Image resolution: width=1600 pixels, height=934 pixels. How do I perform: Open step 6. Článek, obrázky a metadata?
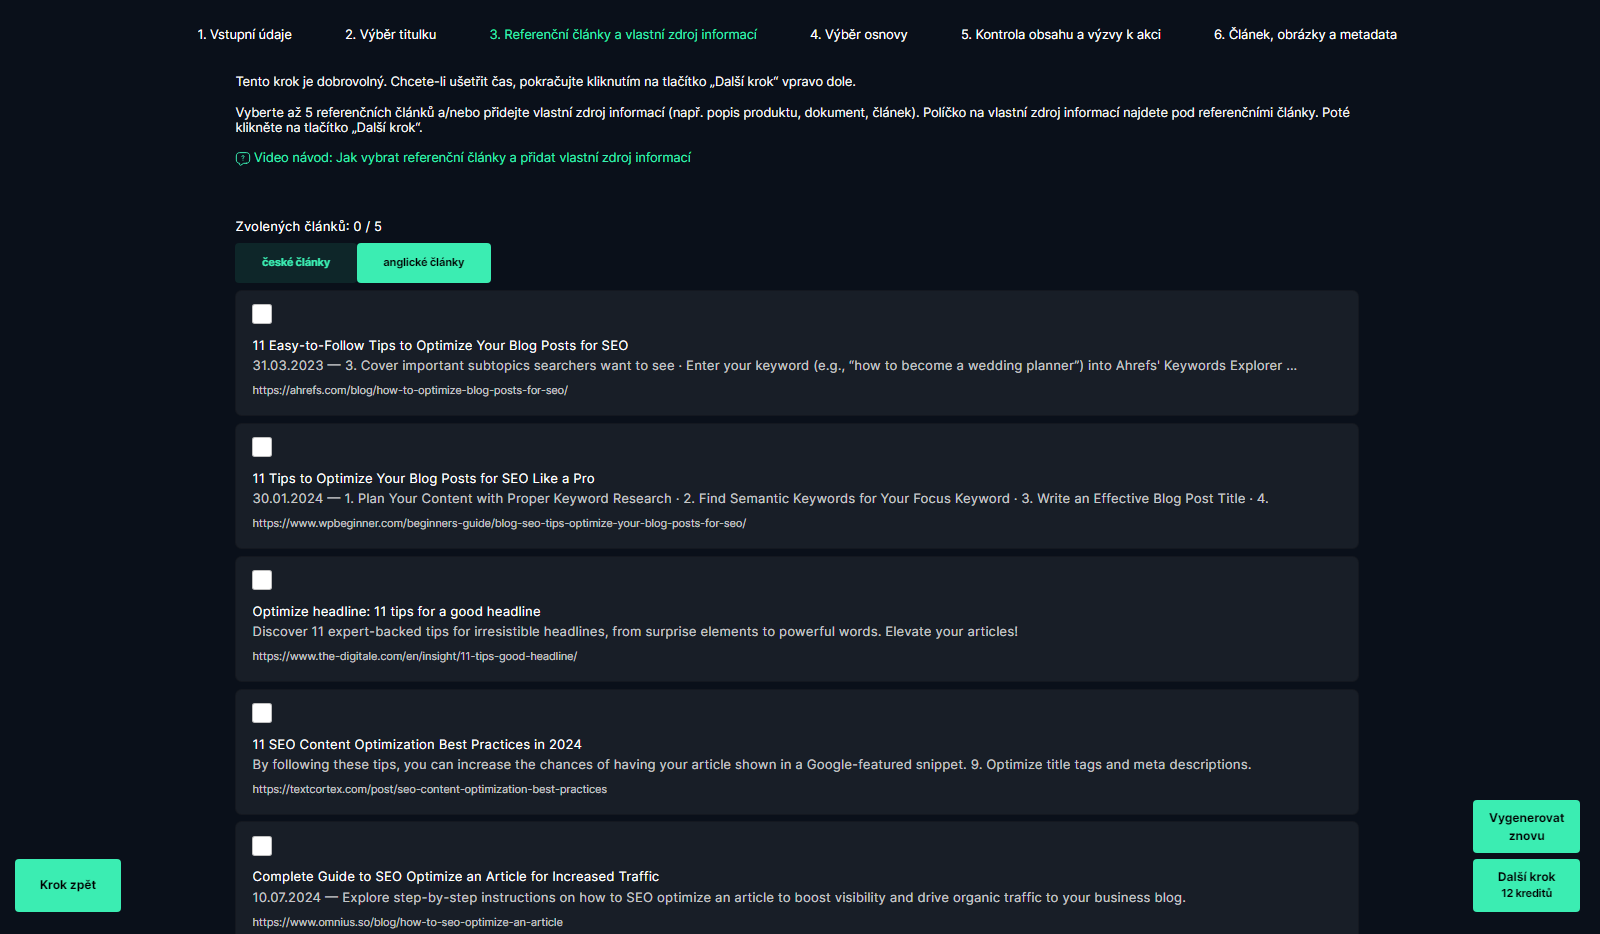(x=1305, y=34)
